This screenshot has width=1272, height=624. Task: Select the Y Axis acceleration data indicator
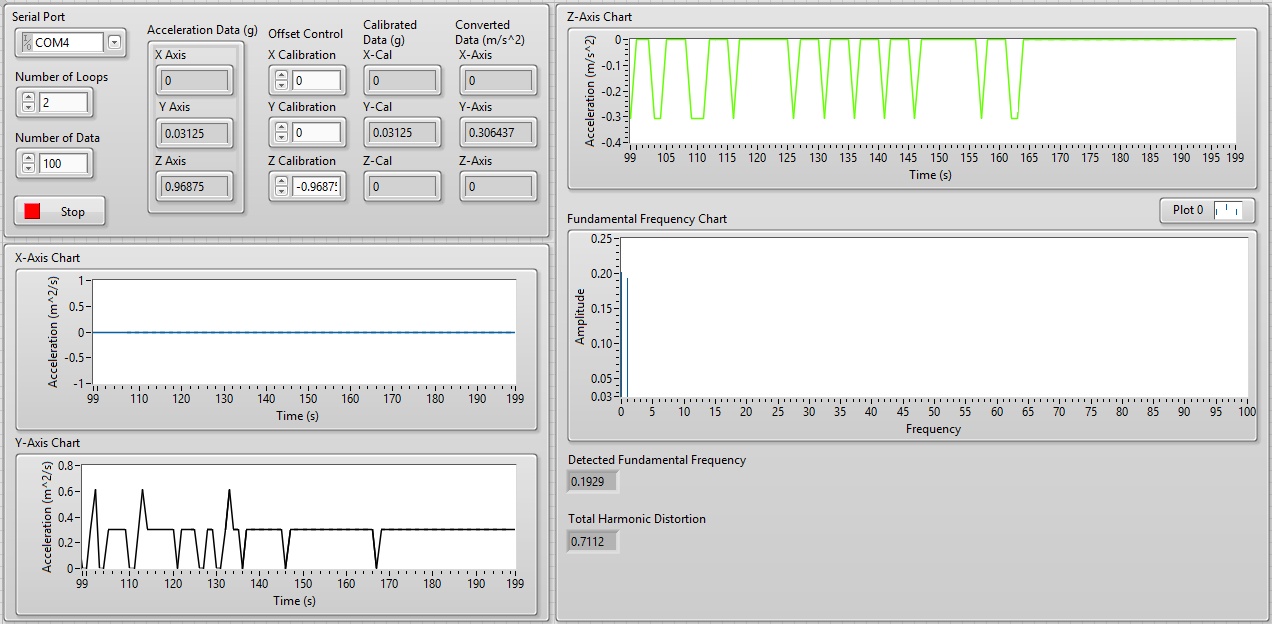(196, 132)
